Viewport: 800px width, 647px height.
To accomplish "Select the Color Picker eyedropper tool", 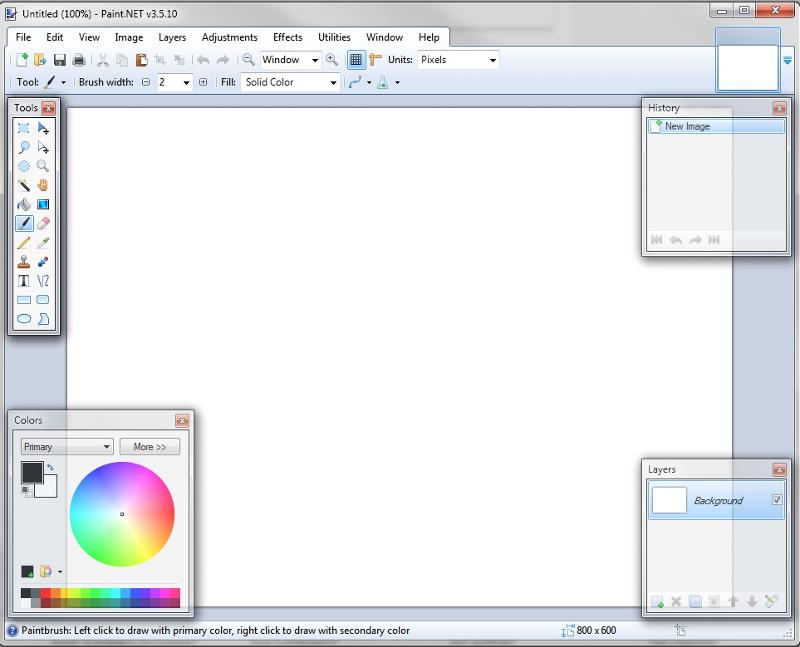I will pyautogui.click(x=43, y=243).
